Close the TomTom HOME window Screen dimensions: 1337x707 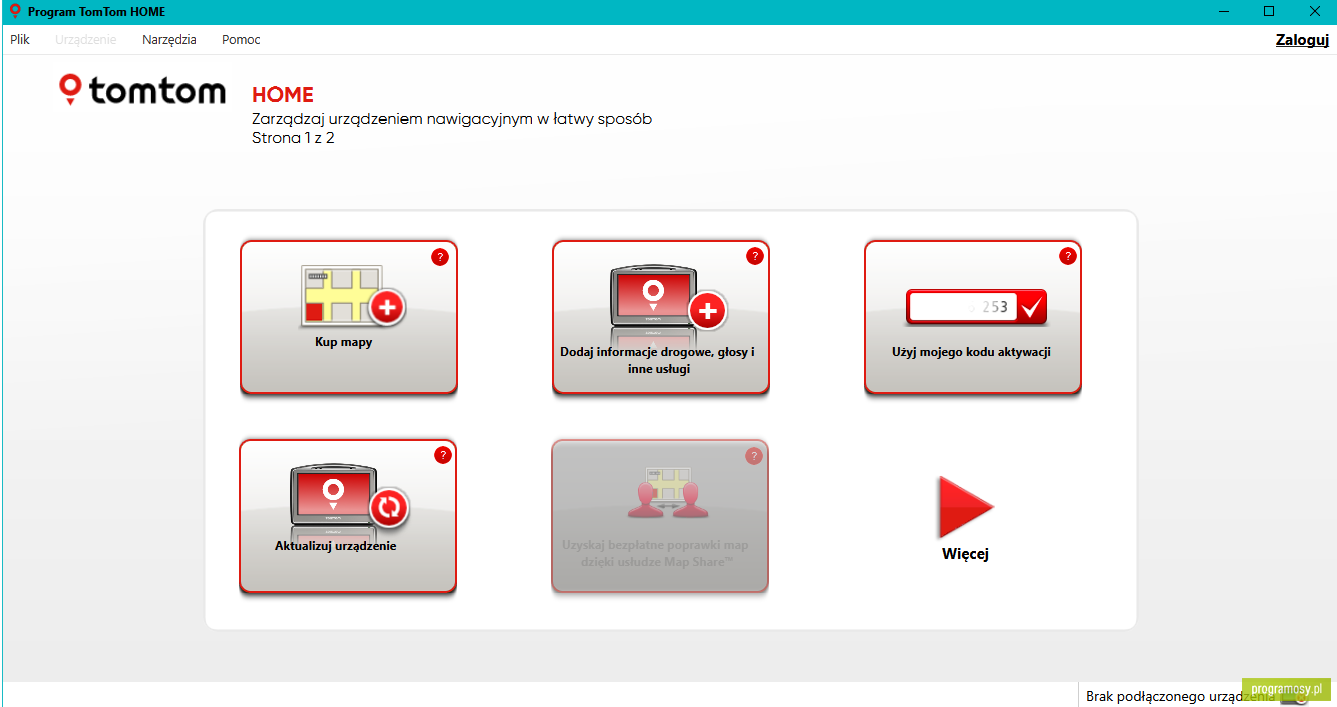click(x=1314, y=12)
